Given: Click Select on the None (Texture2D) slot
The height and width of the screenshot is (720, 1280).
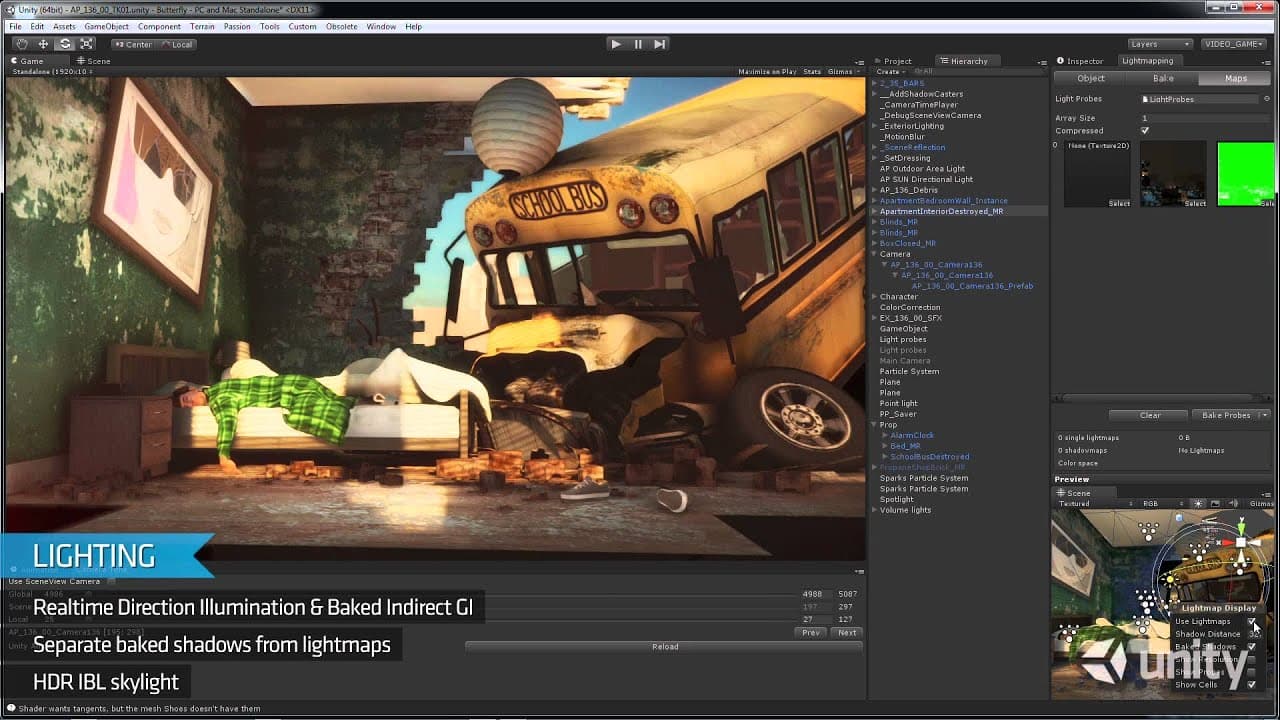Looking at the screenshot, I should pyautogui.click(x=1119, y=203).
